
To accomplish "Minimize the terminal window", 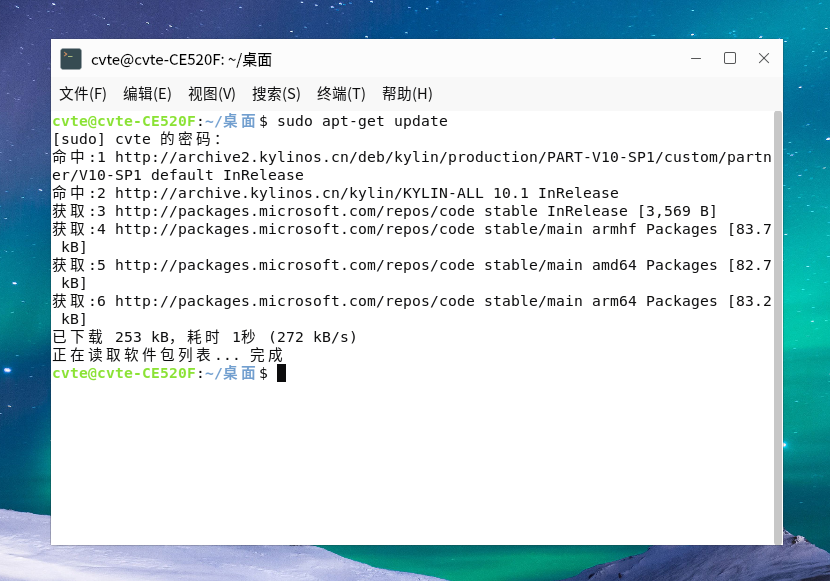I will [x=696, y=58].
